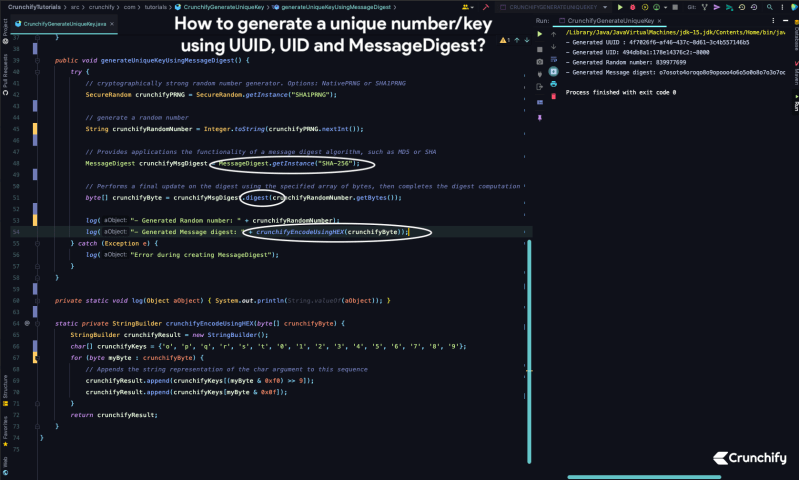799x480 pixels.
Task: Stop button in Run panel sidebar
Action: tap(540, 49)
